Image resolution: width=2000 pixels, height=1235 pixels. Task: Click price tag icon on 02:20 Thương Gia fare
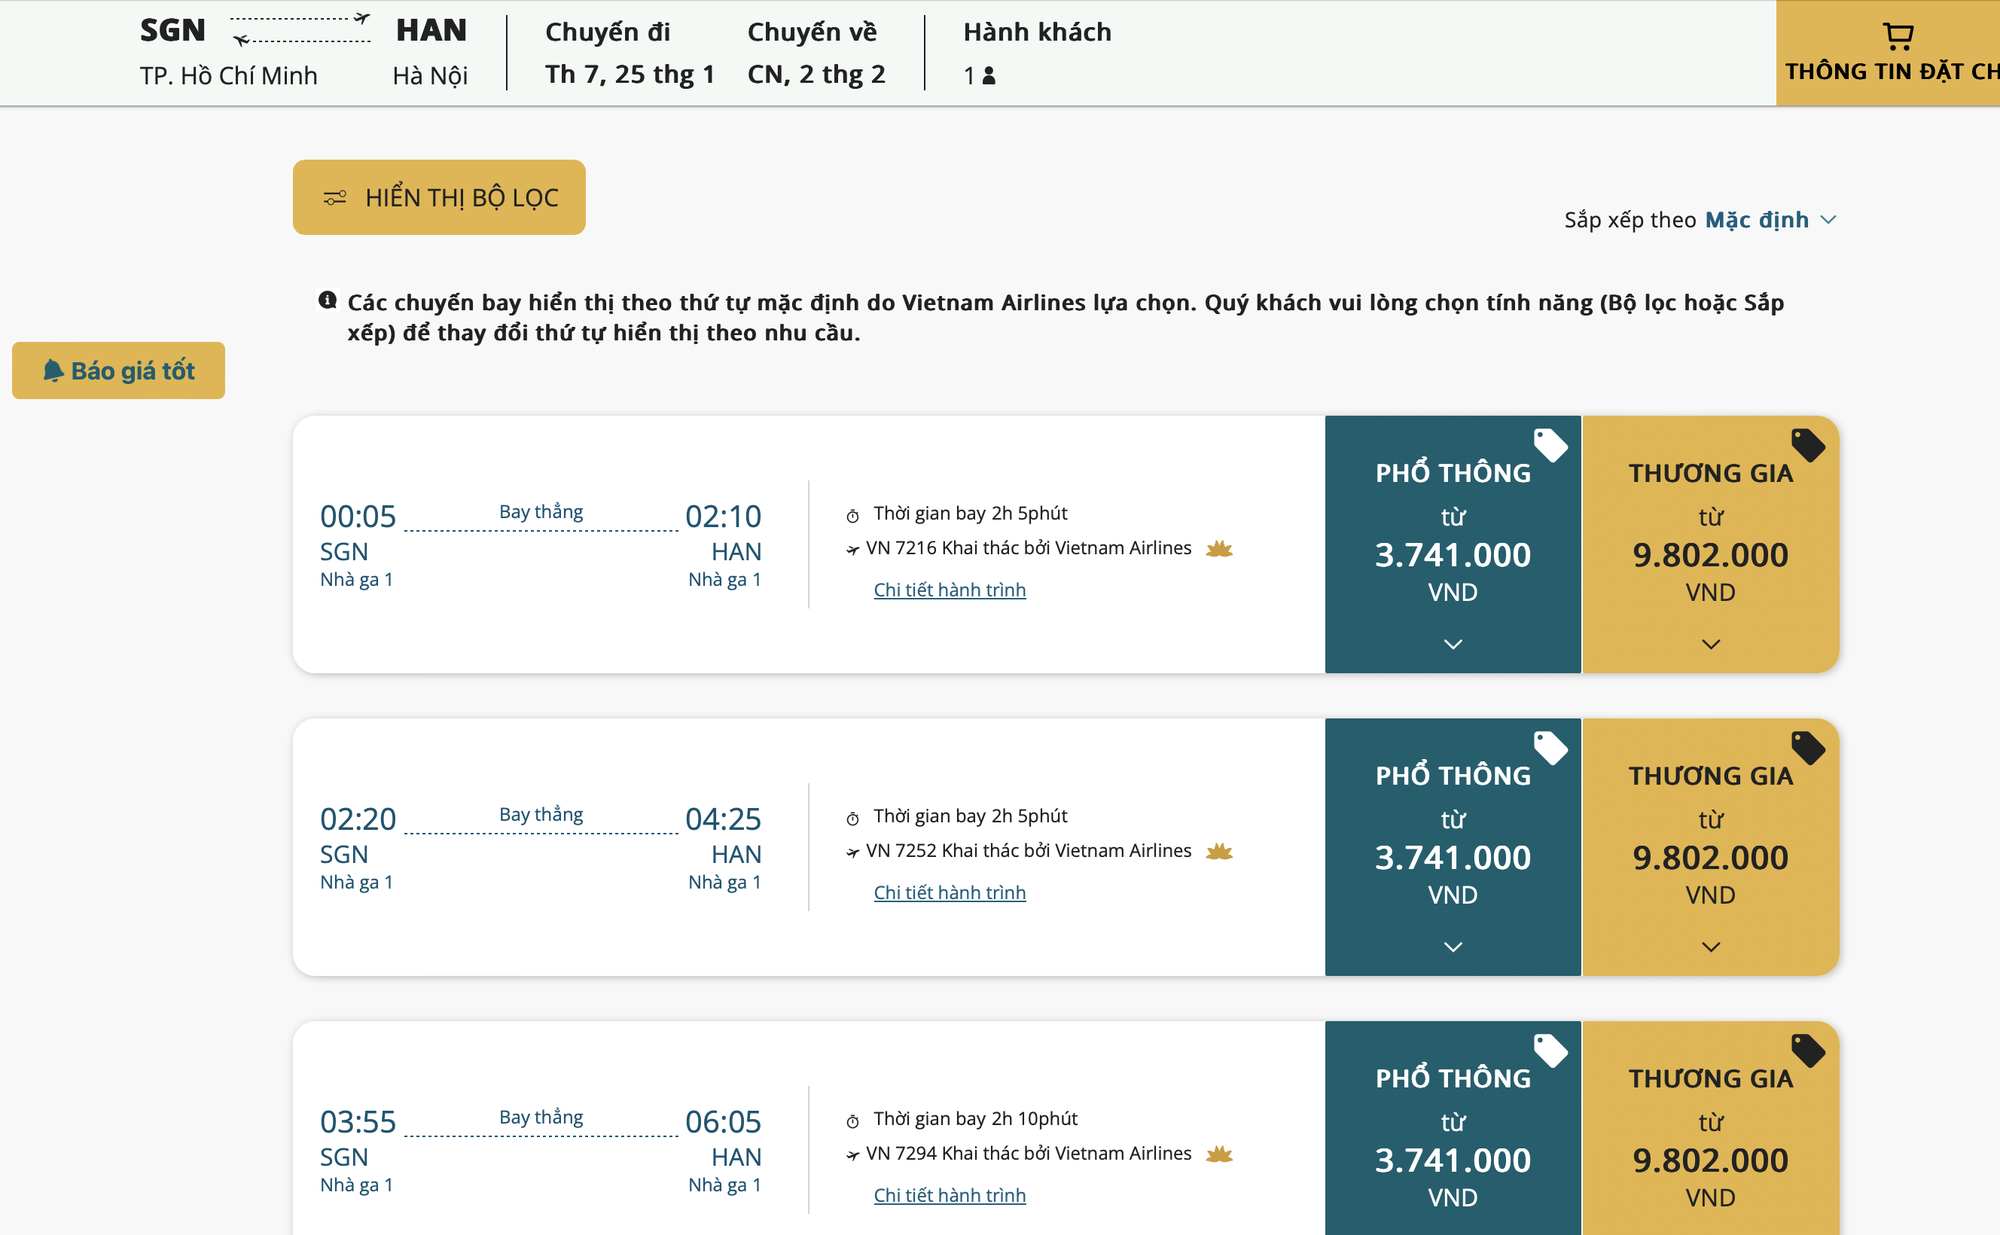[1808, 748]
